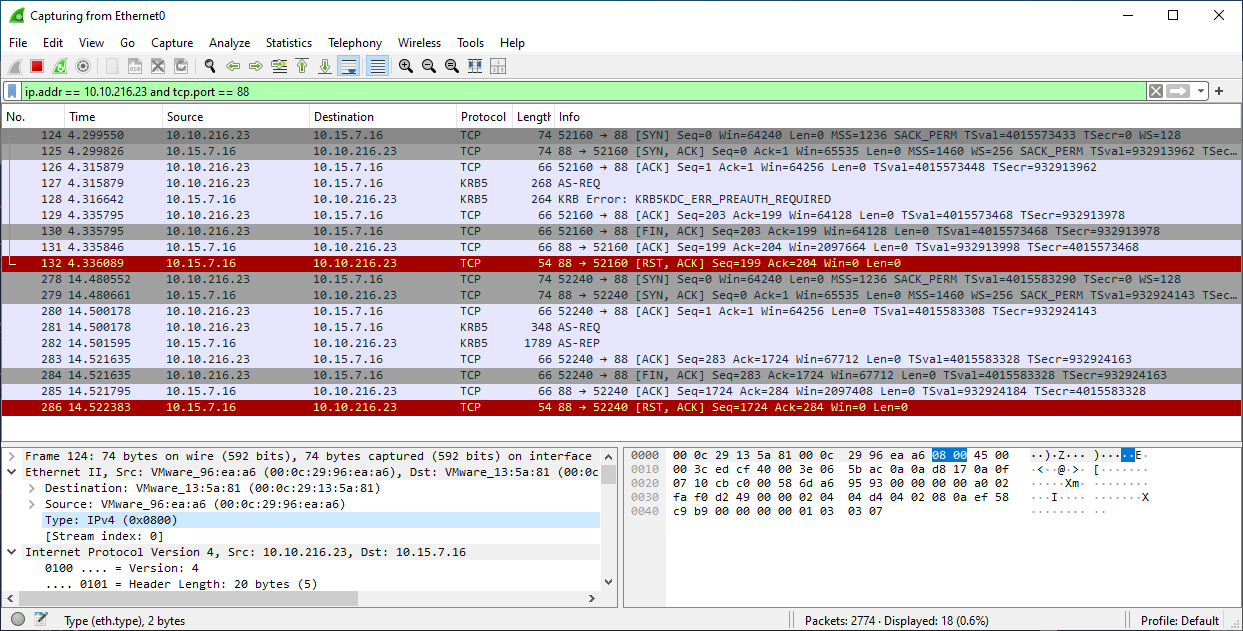
Task: Open the View menu
Action: (x=91, y=43)
